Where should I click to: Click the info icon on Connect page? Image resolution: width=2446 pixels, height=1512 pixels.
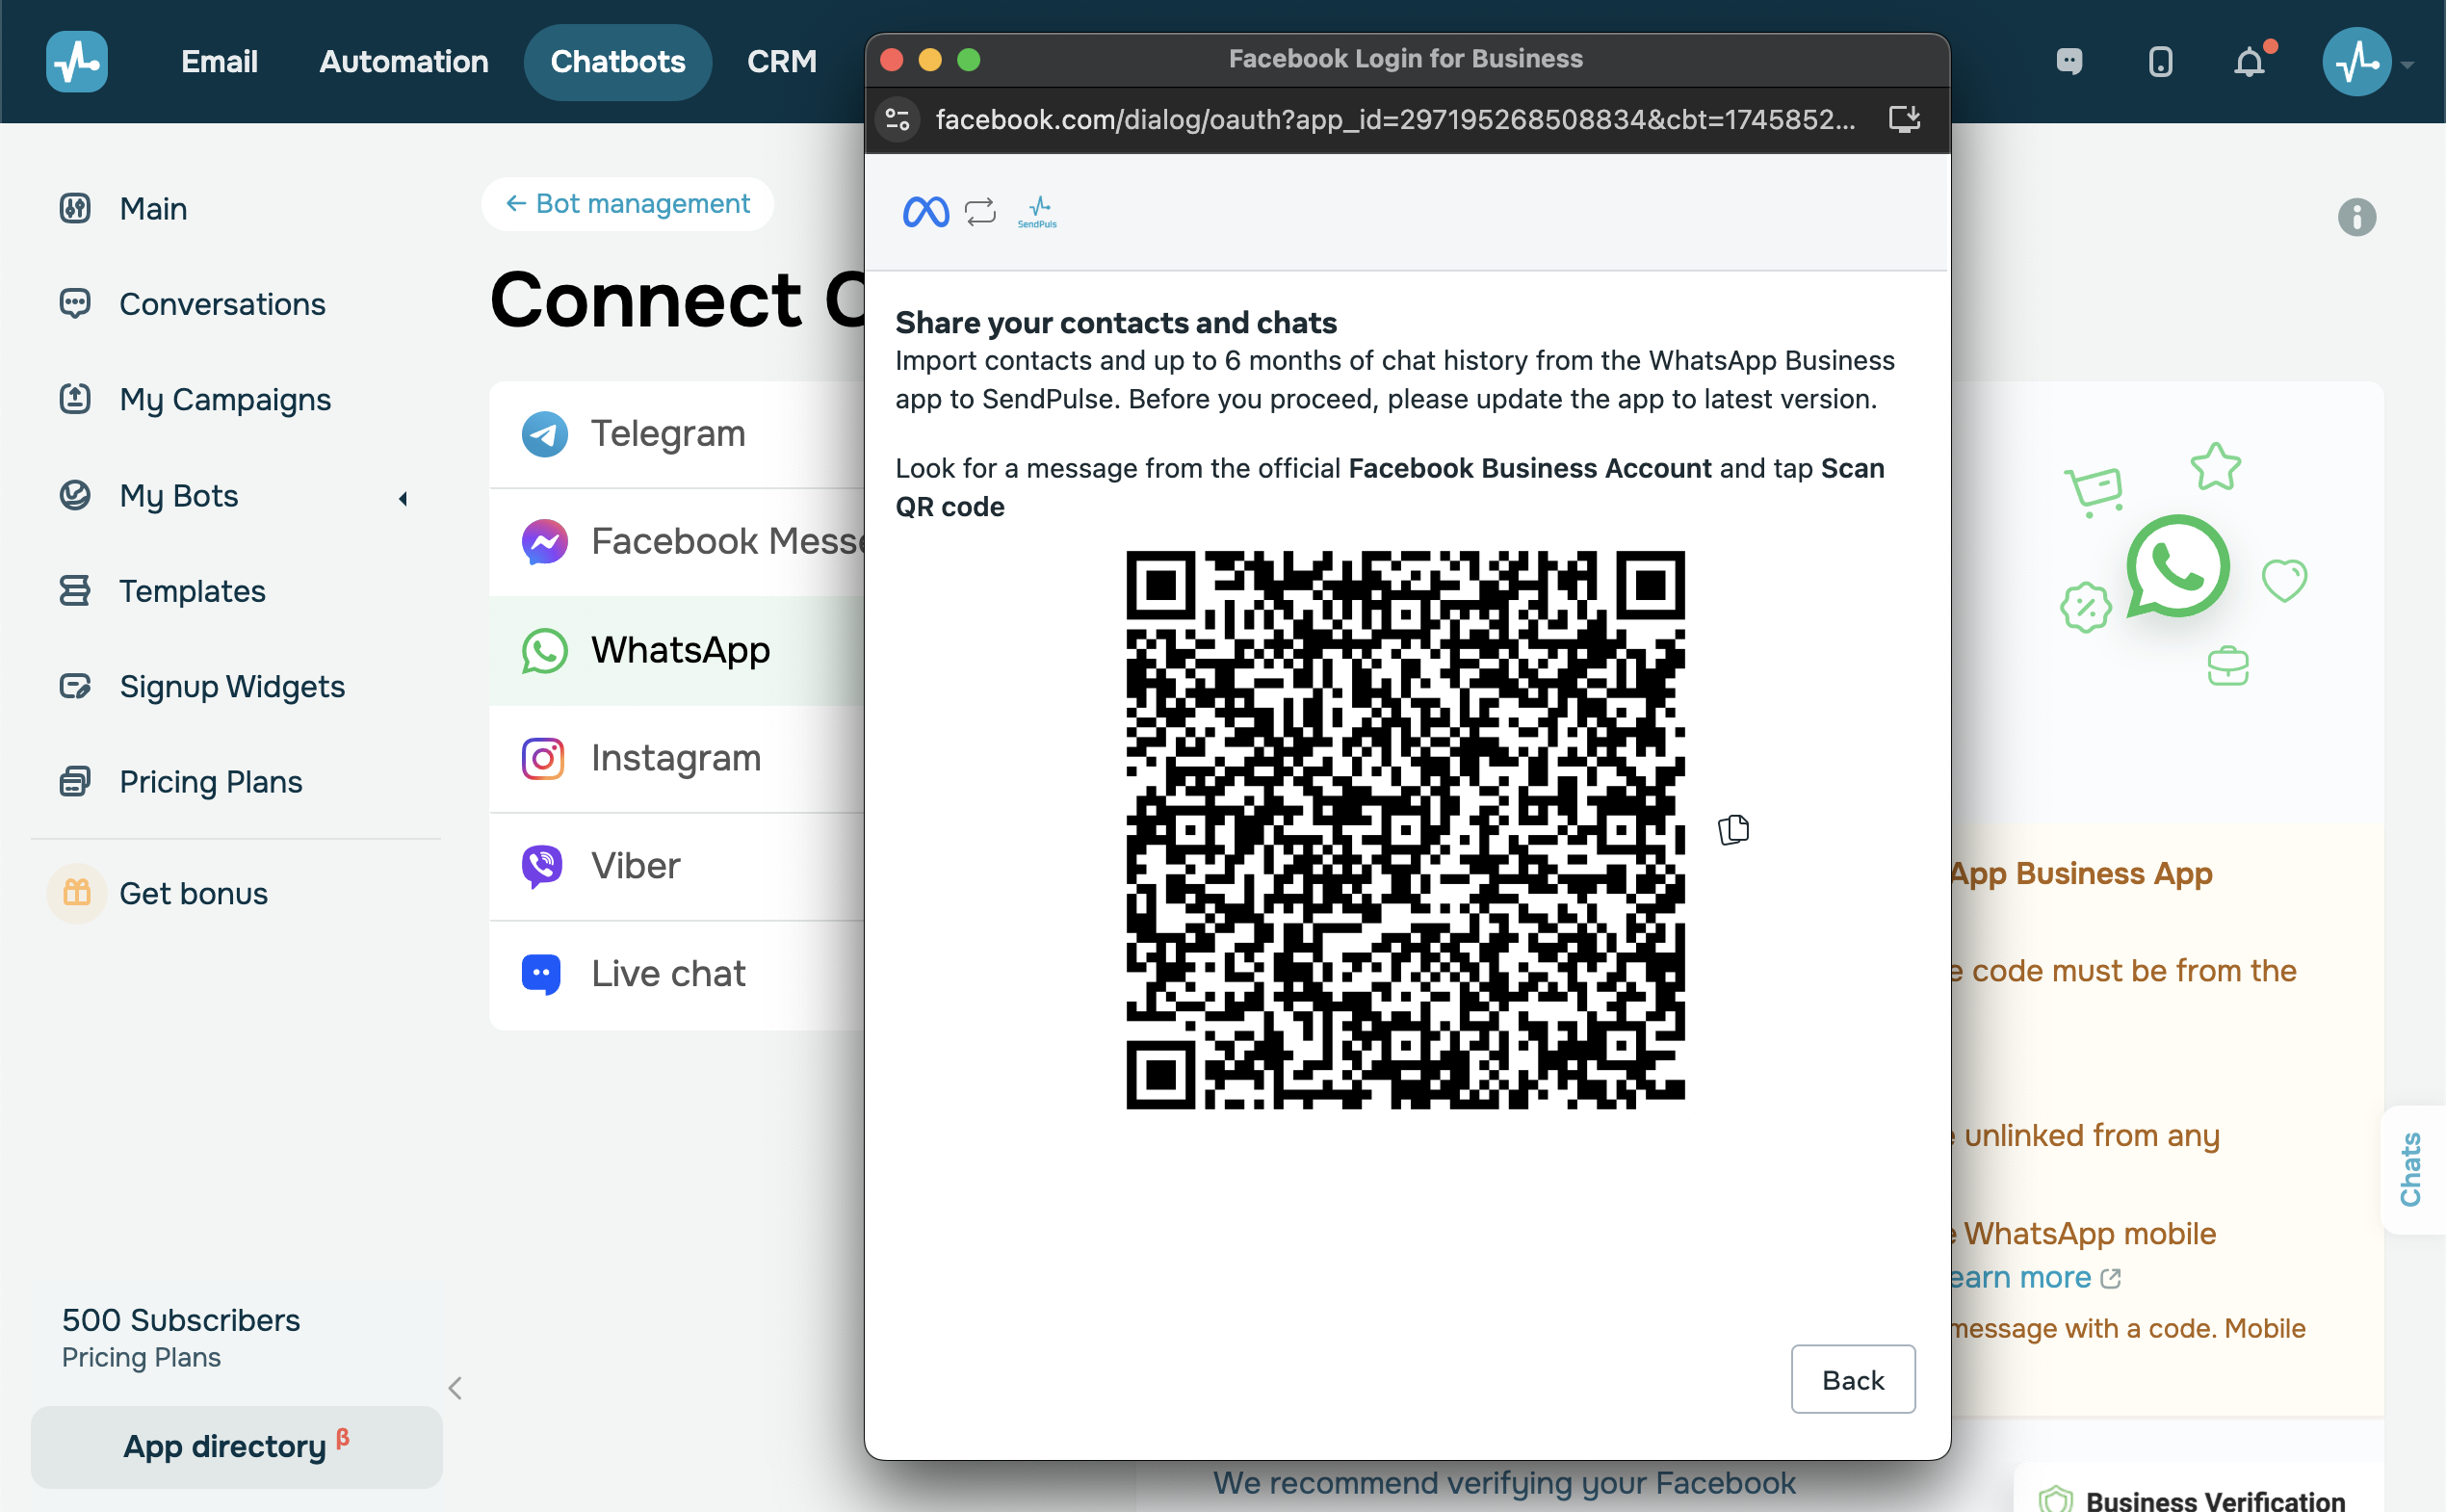click(2356, 217)
